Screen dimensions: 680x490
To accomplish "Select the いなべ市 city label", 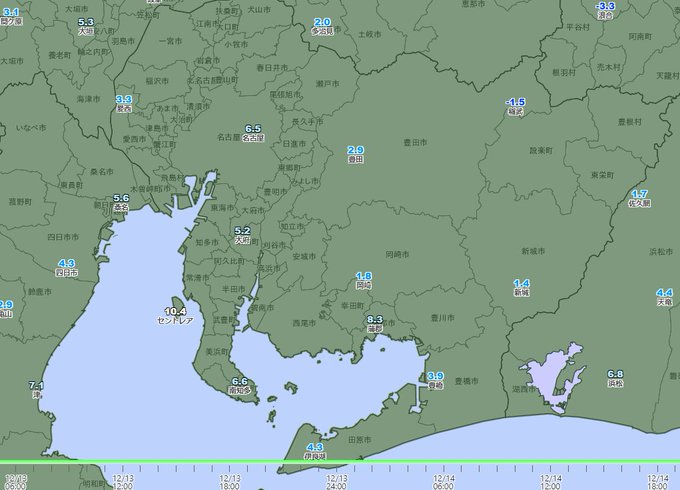I will 31,128.
